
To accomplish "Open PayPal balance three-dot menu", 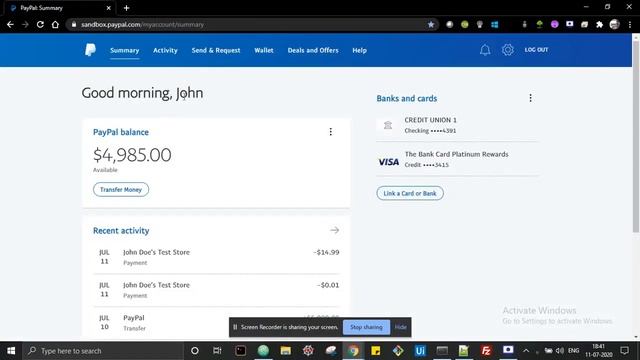I will pyautogui.click(x=331, y=132).
